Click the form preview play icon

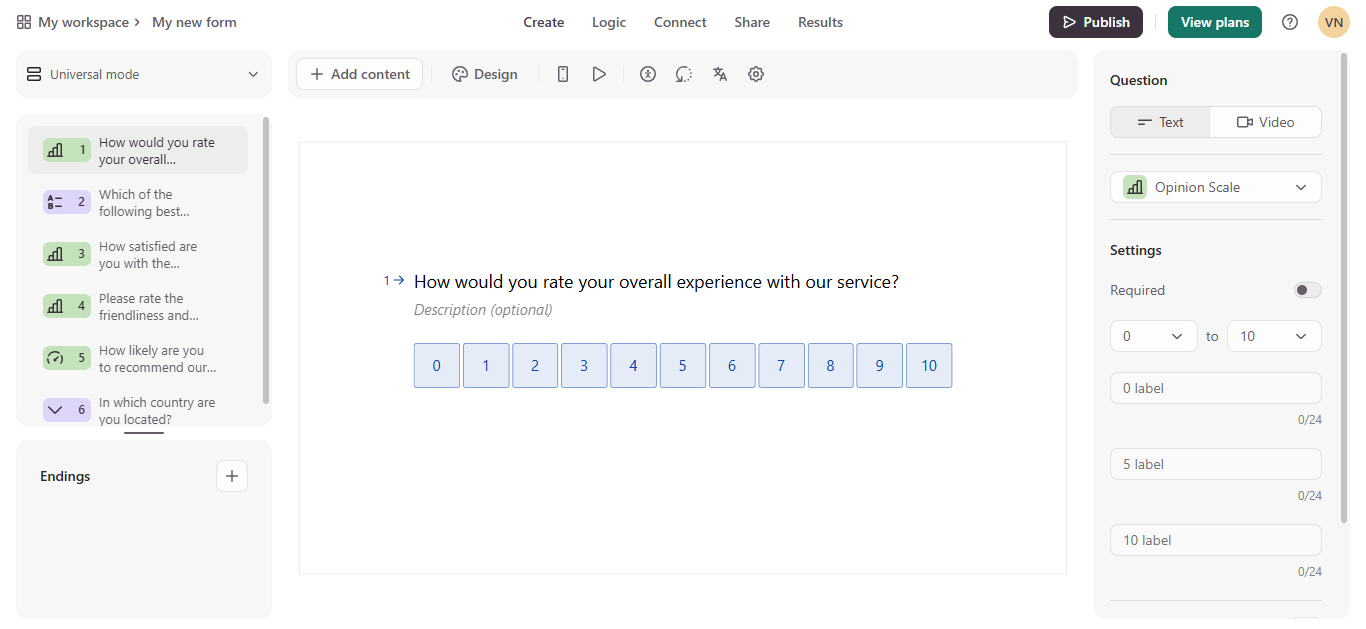599,73
